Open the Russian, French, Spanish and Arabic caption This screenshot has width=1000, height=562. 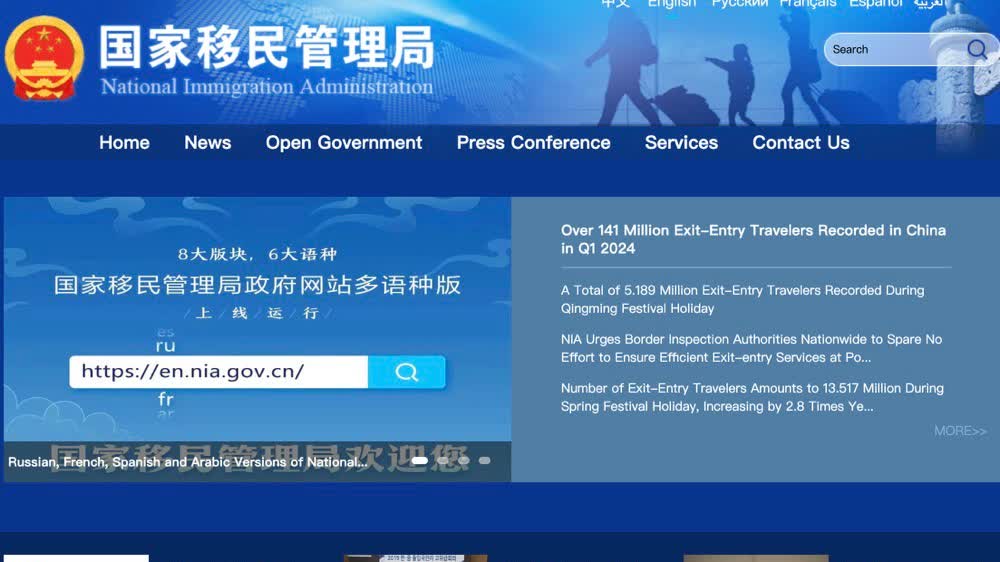[x=188, y=462]
